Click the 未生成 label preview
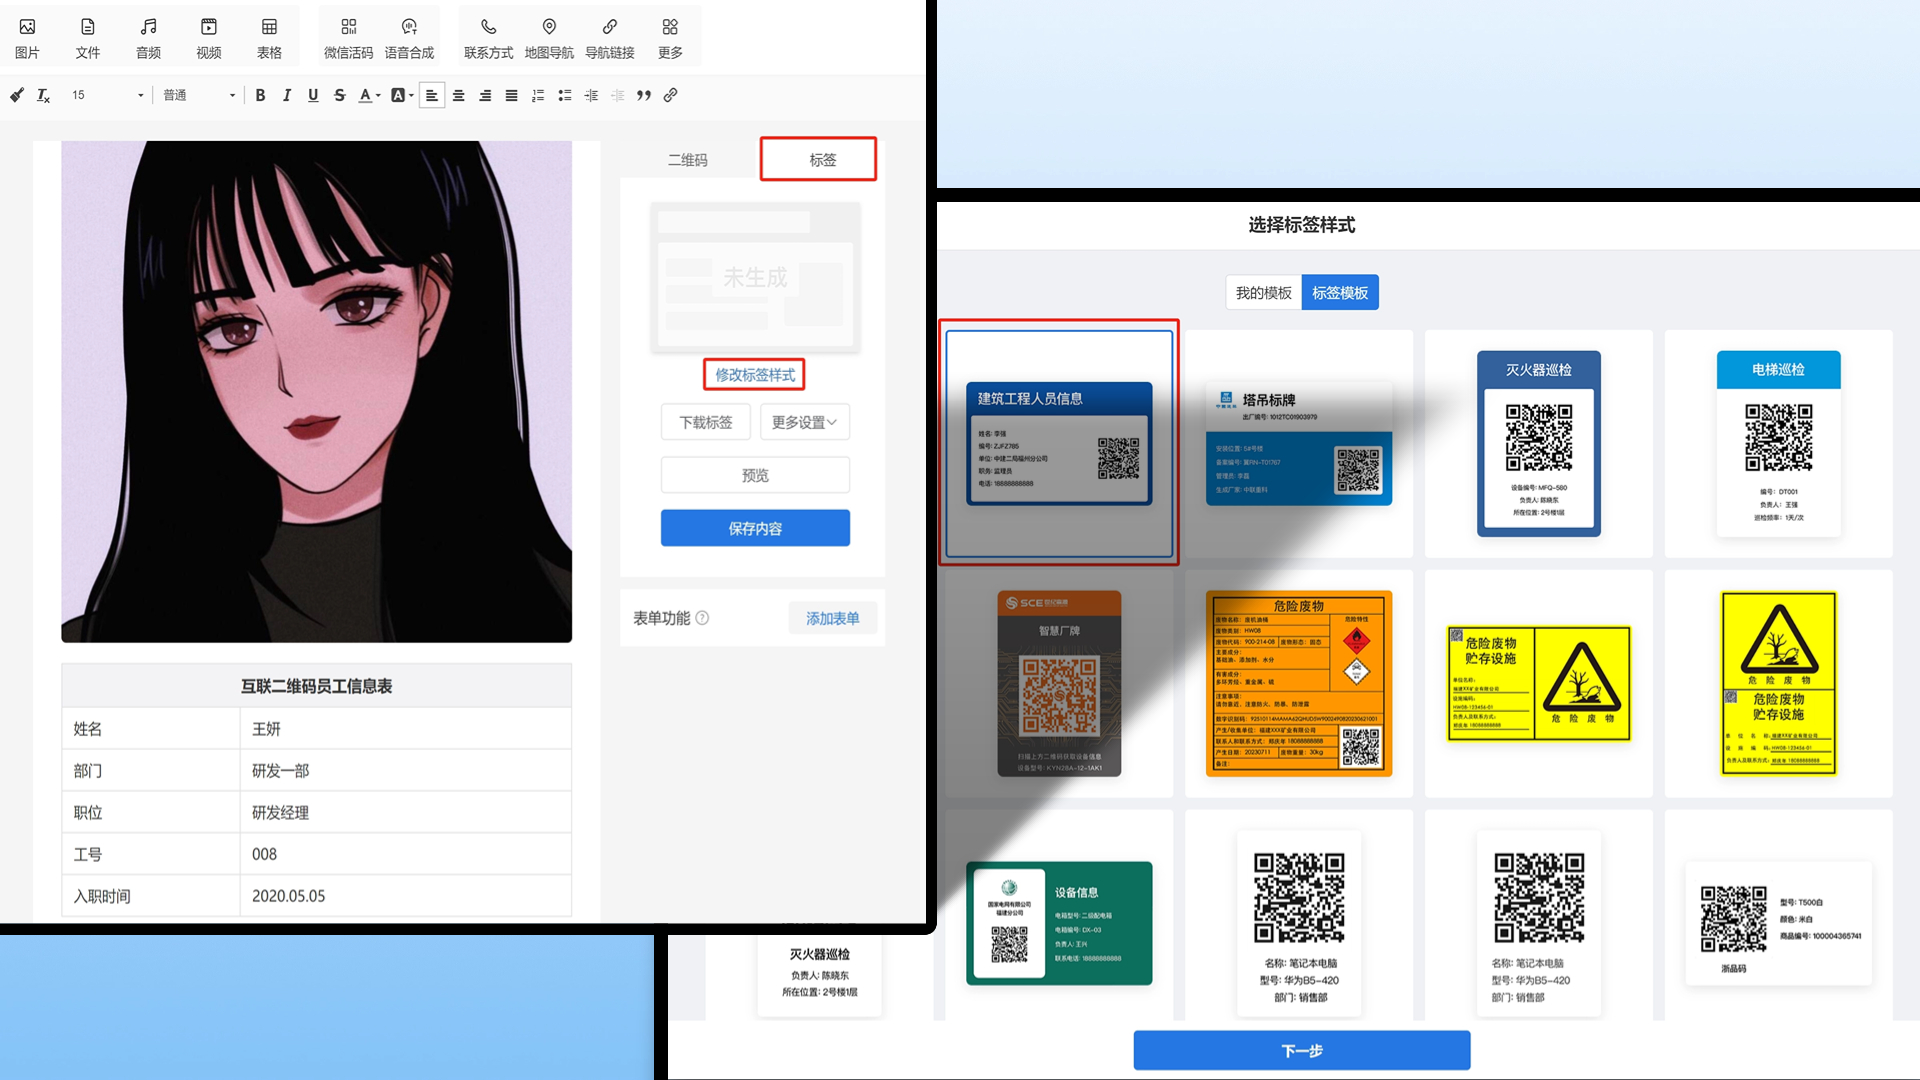 755,278
